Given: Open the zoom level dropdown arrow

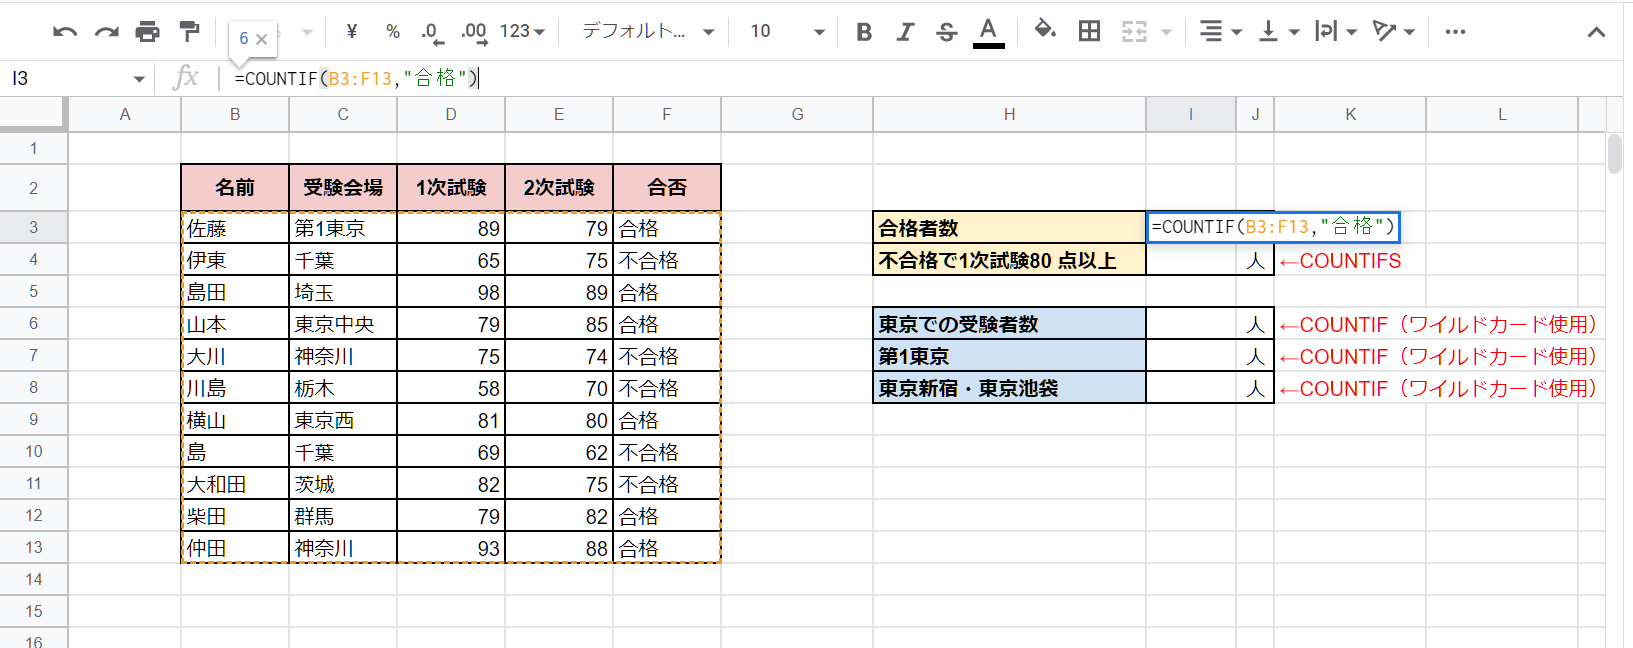Looking at the screenshot, I should [307, 32].
